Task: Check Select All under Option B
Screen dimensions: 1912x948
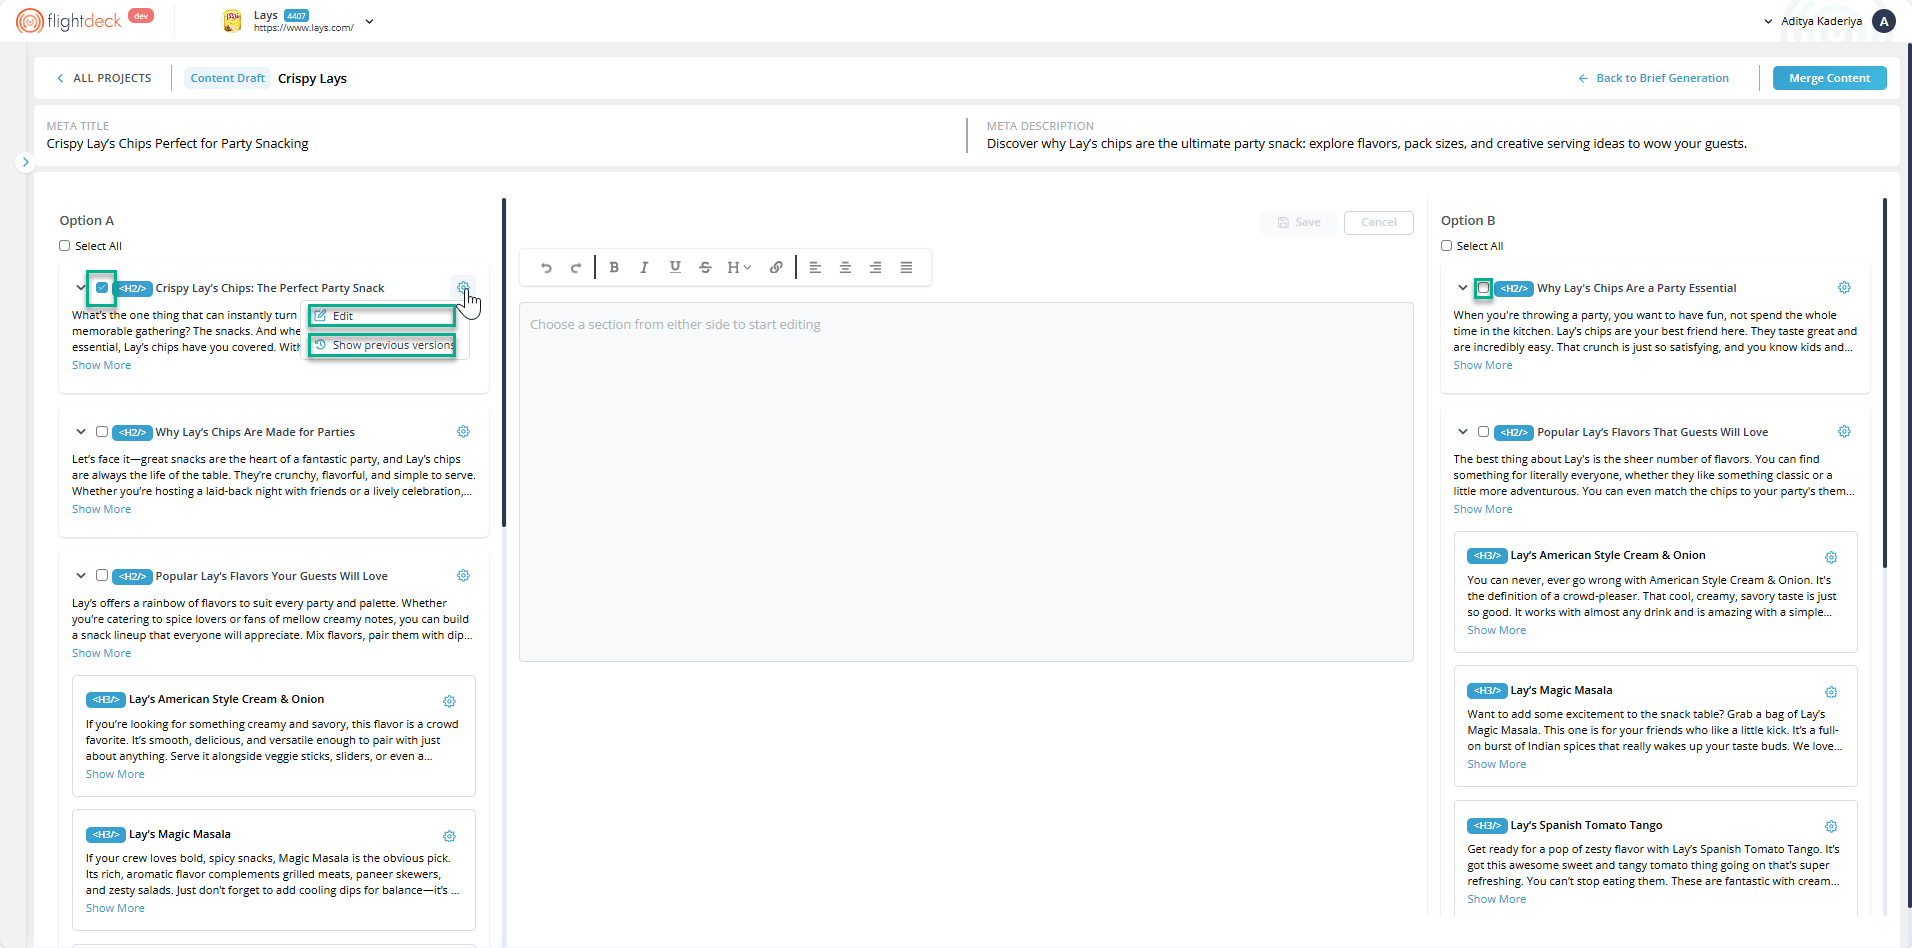Action: click(x=1446, y=246)
